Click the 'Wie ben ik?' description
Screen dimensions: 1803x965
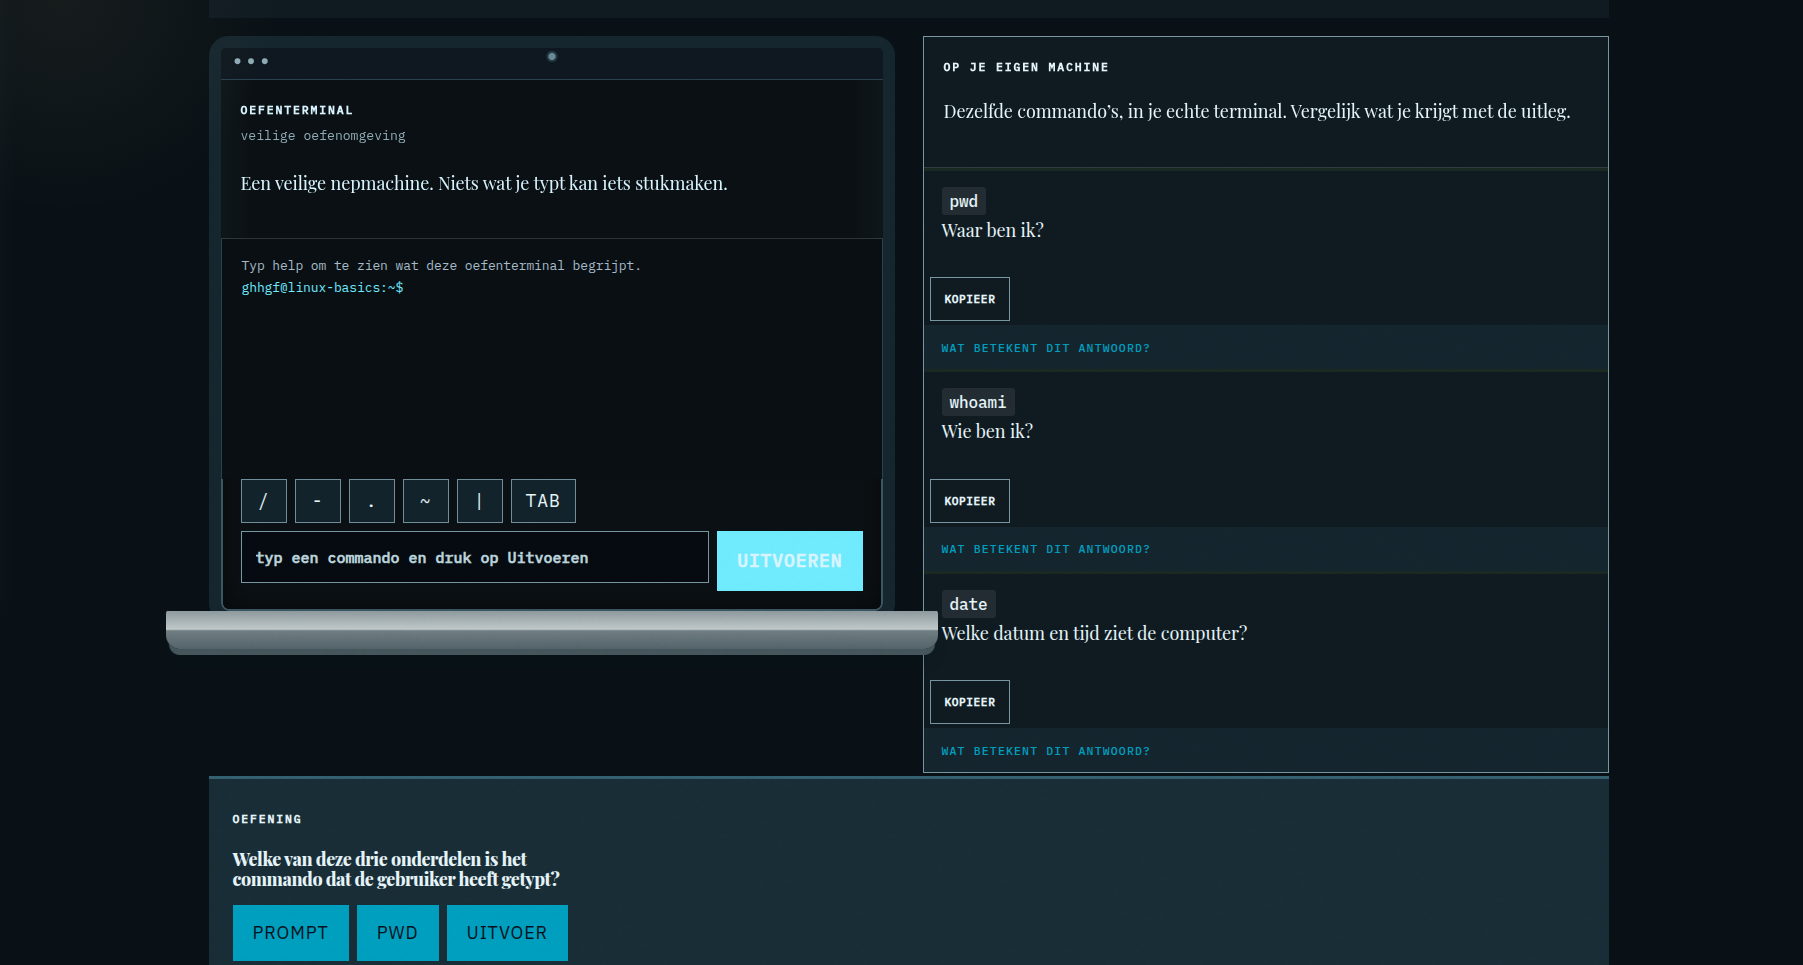987,431
